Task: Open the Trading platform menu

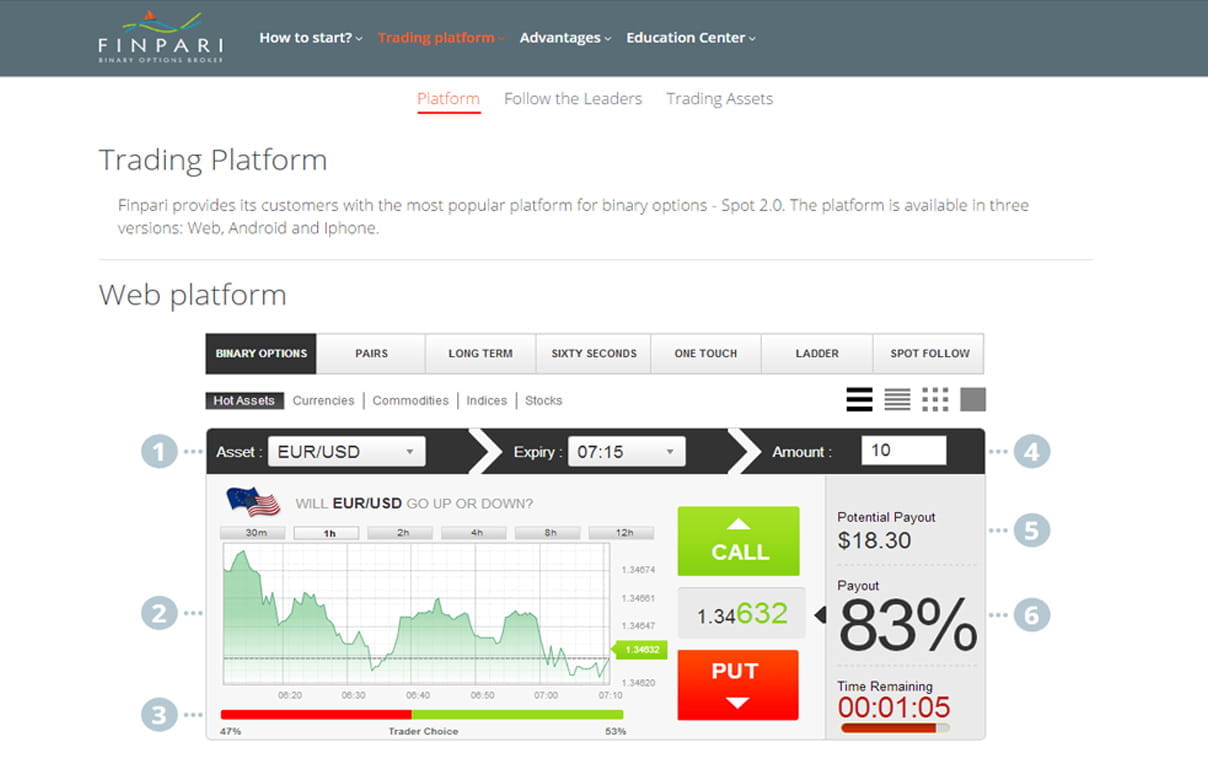Action: [441, 38]
